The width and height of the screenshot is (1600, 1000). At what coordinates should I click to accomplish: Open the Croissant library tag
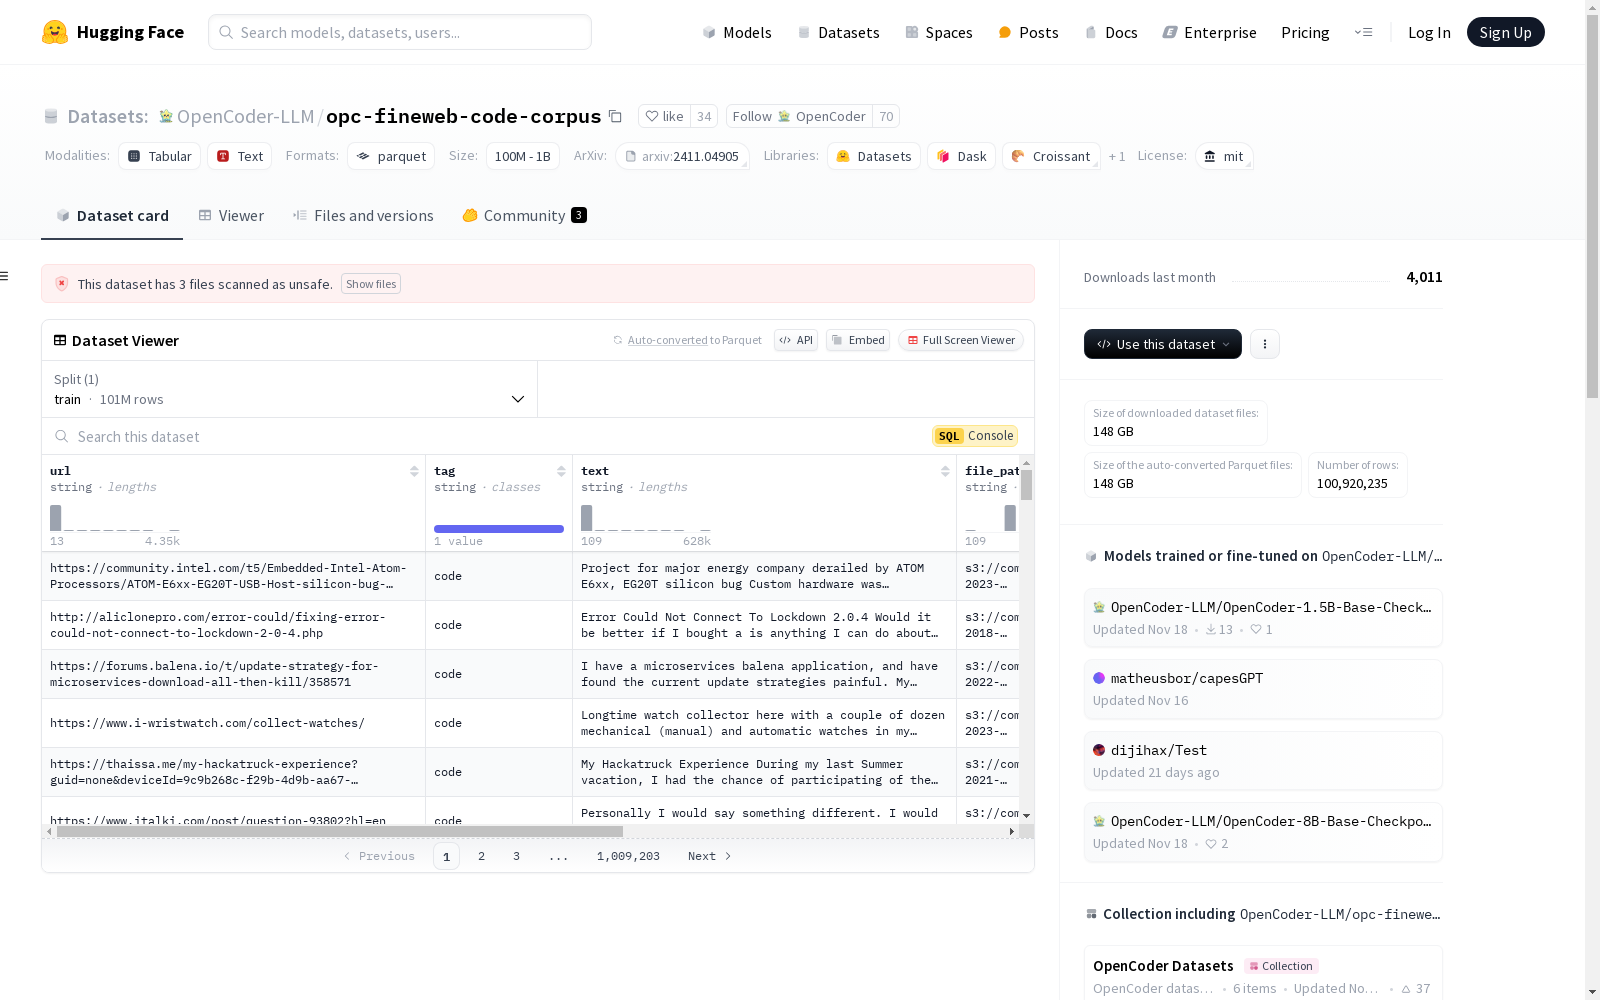tap(1051, 156)
